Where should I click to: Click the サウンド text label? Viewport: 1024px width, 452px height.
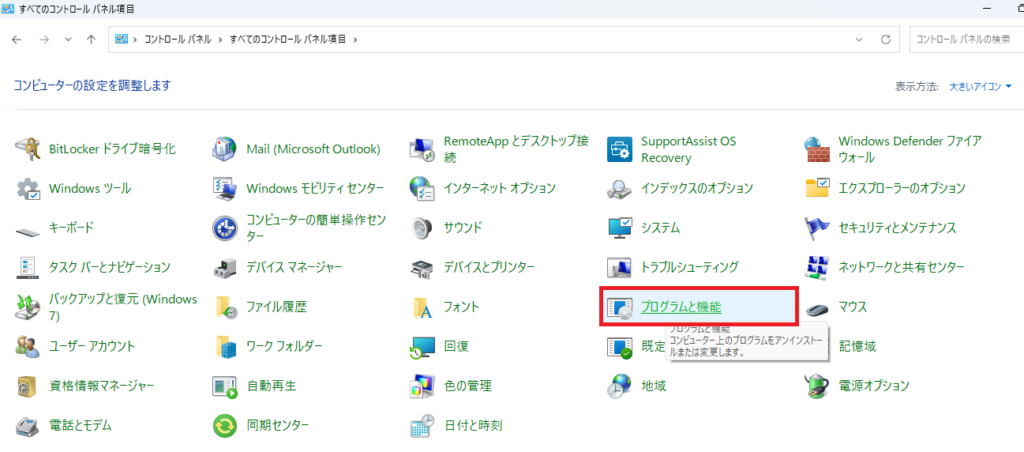[463, 228]
